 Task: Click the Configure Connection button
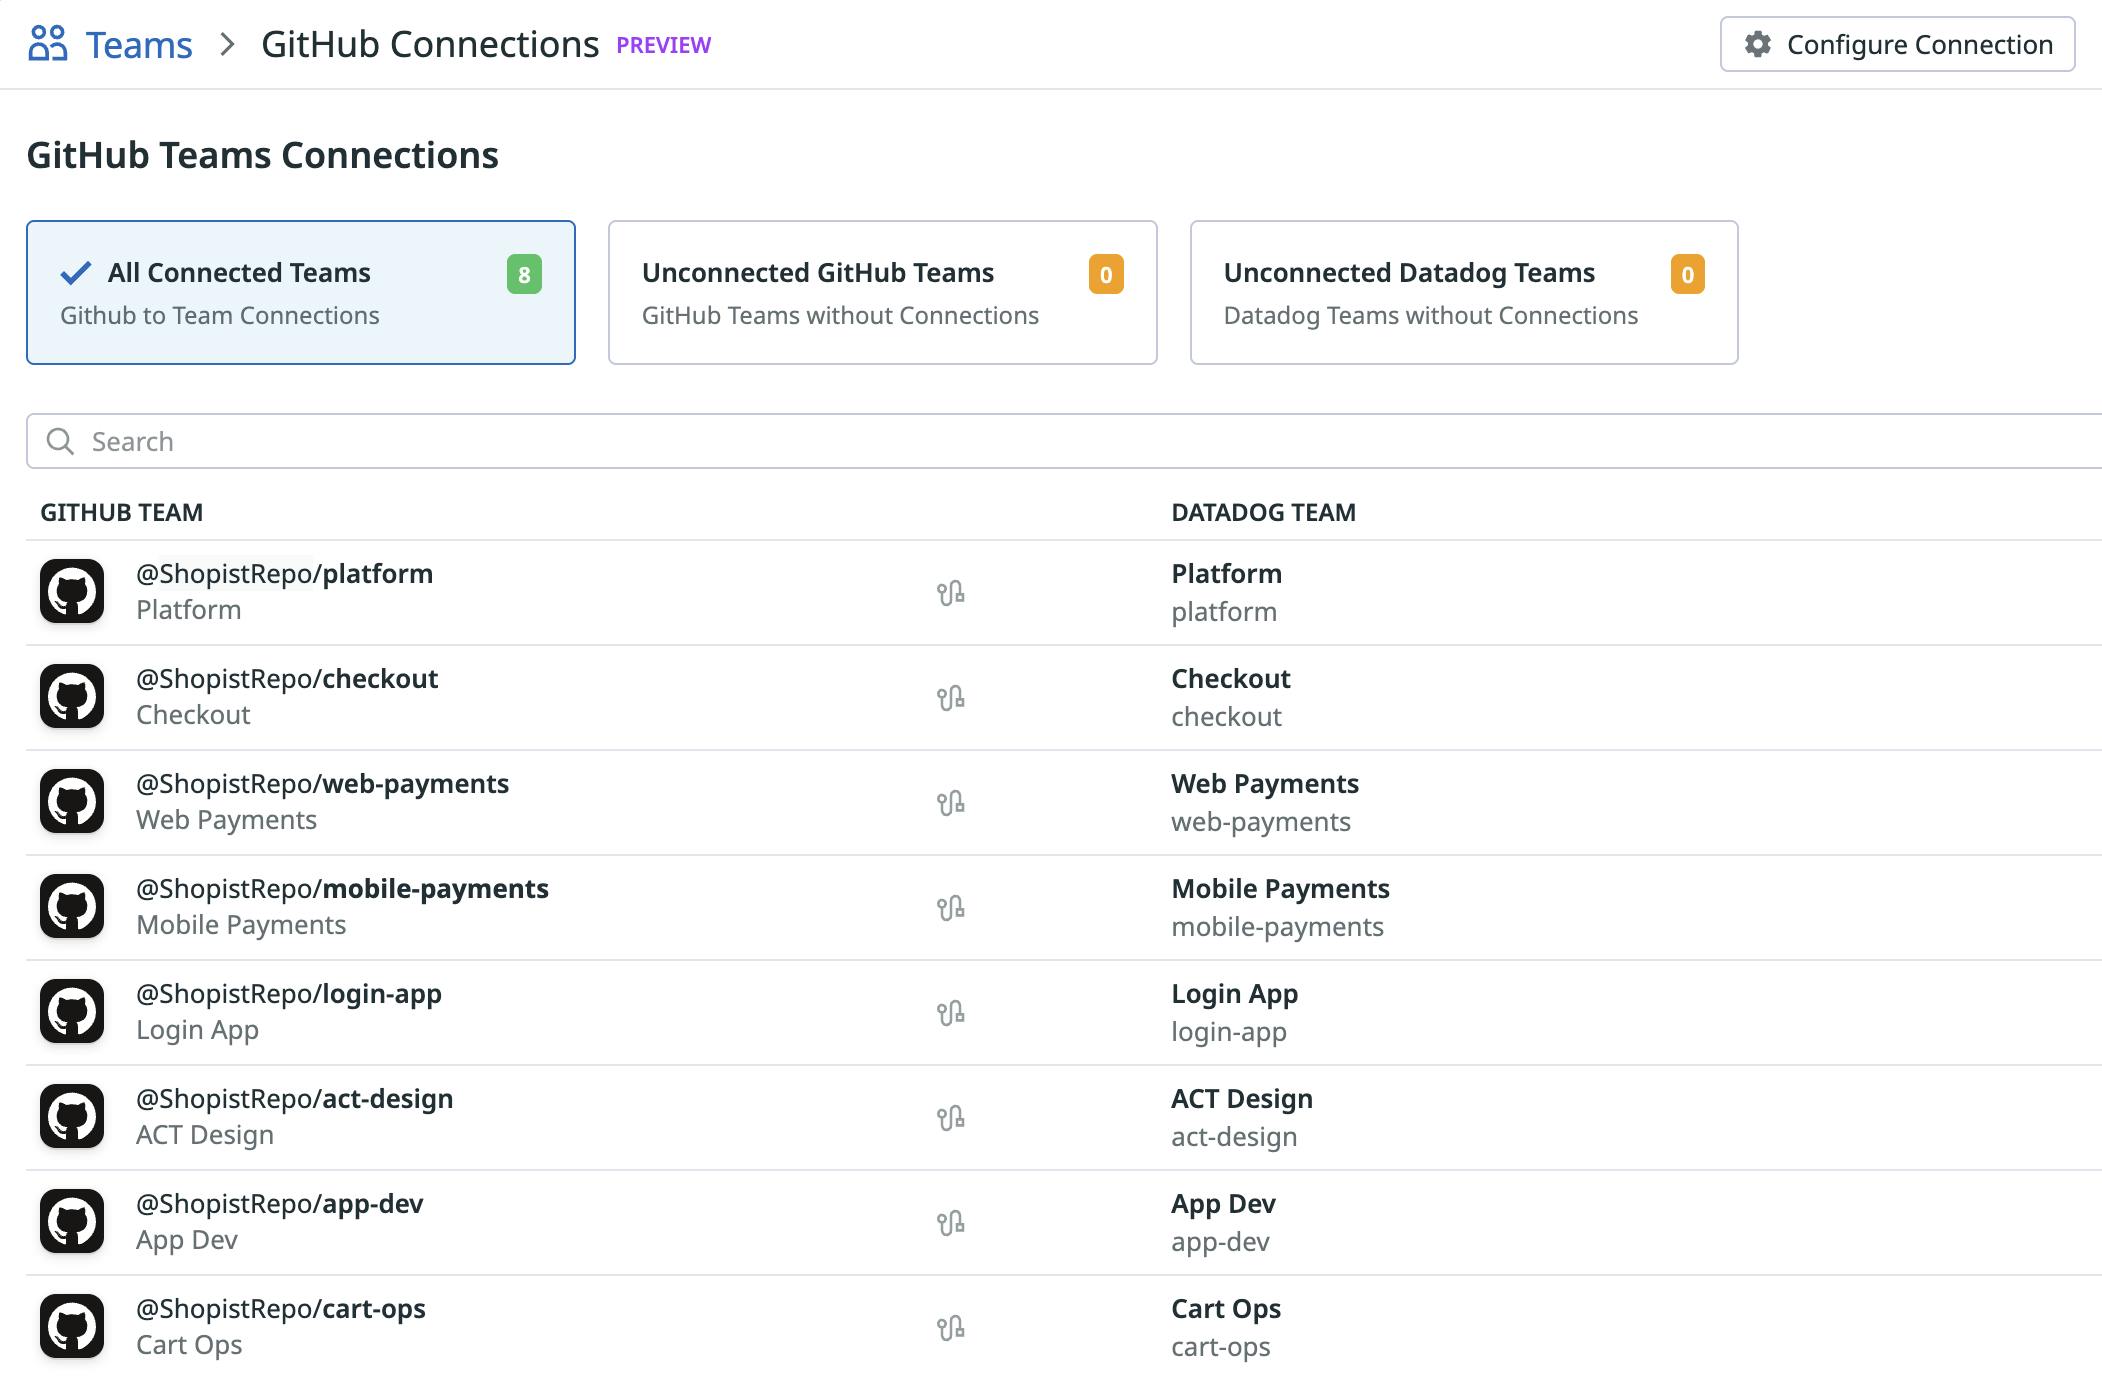pyautogui.click(x=1897, y=43)
